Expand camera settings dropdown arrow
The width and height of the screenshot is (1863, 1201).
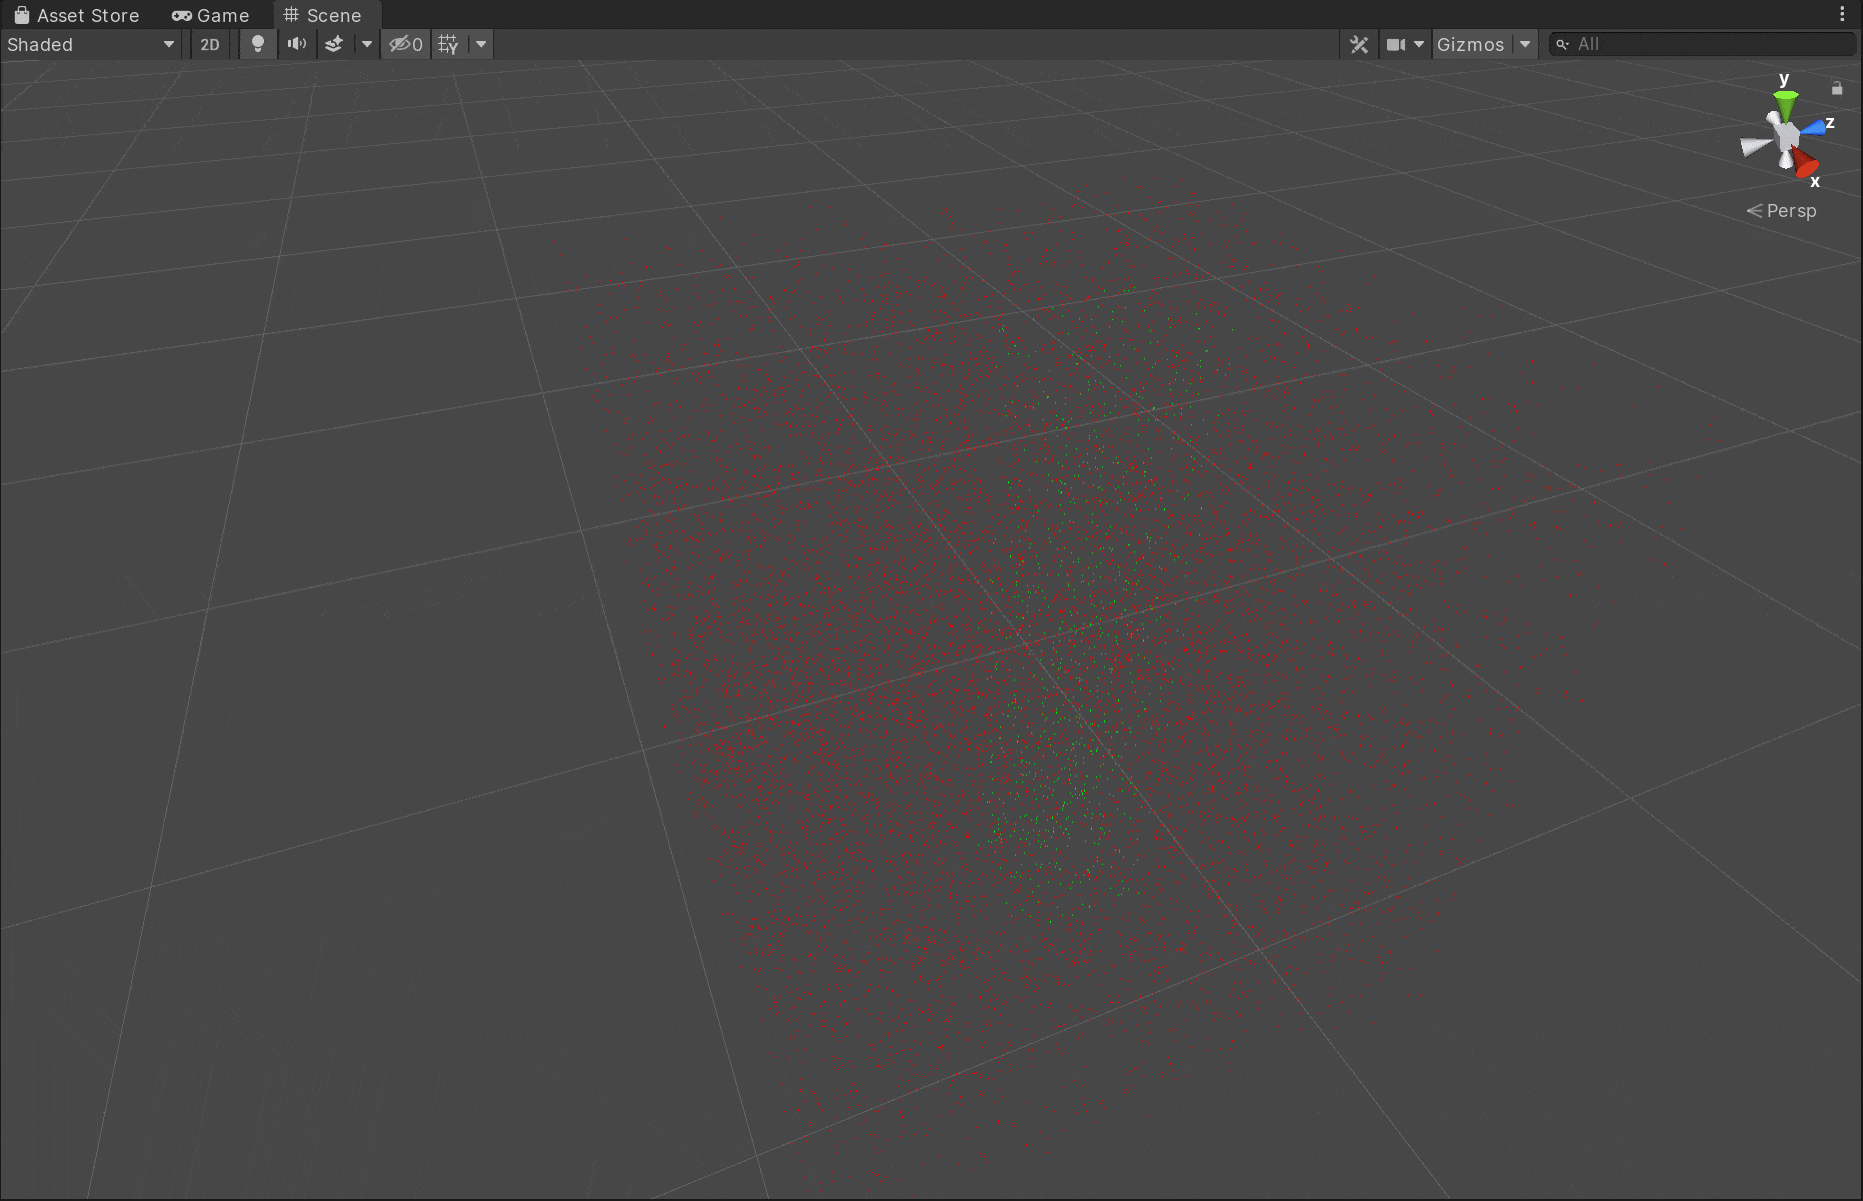point(1419,44)
